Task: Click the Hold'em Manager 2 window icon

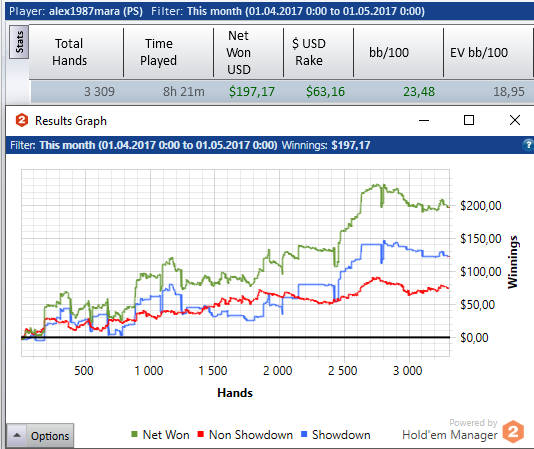Action: point(22,121)
